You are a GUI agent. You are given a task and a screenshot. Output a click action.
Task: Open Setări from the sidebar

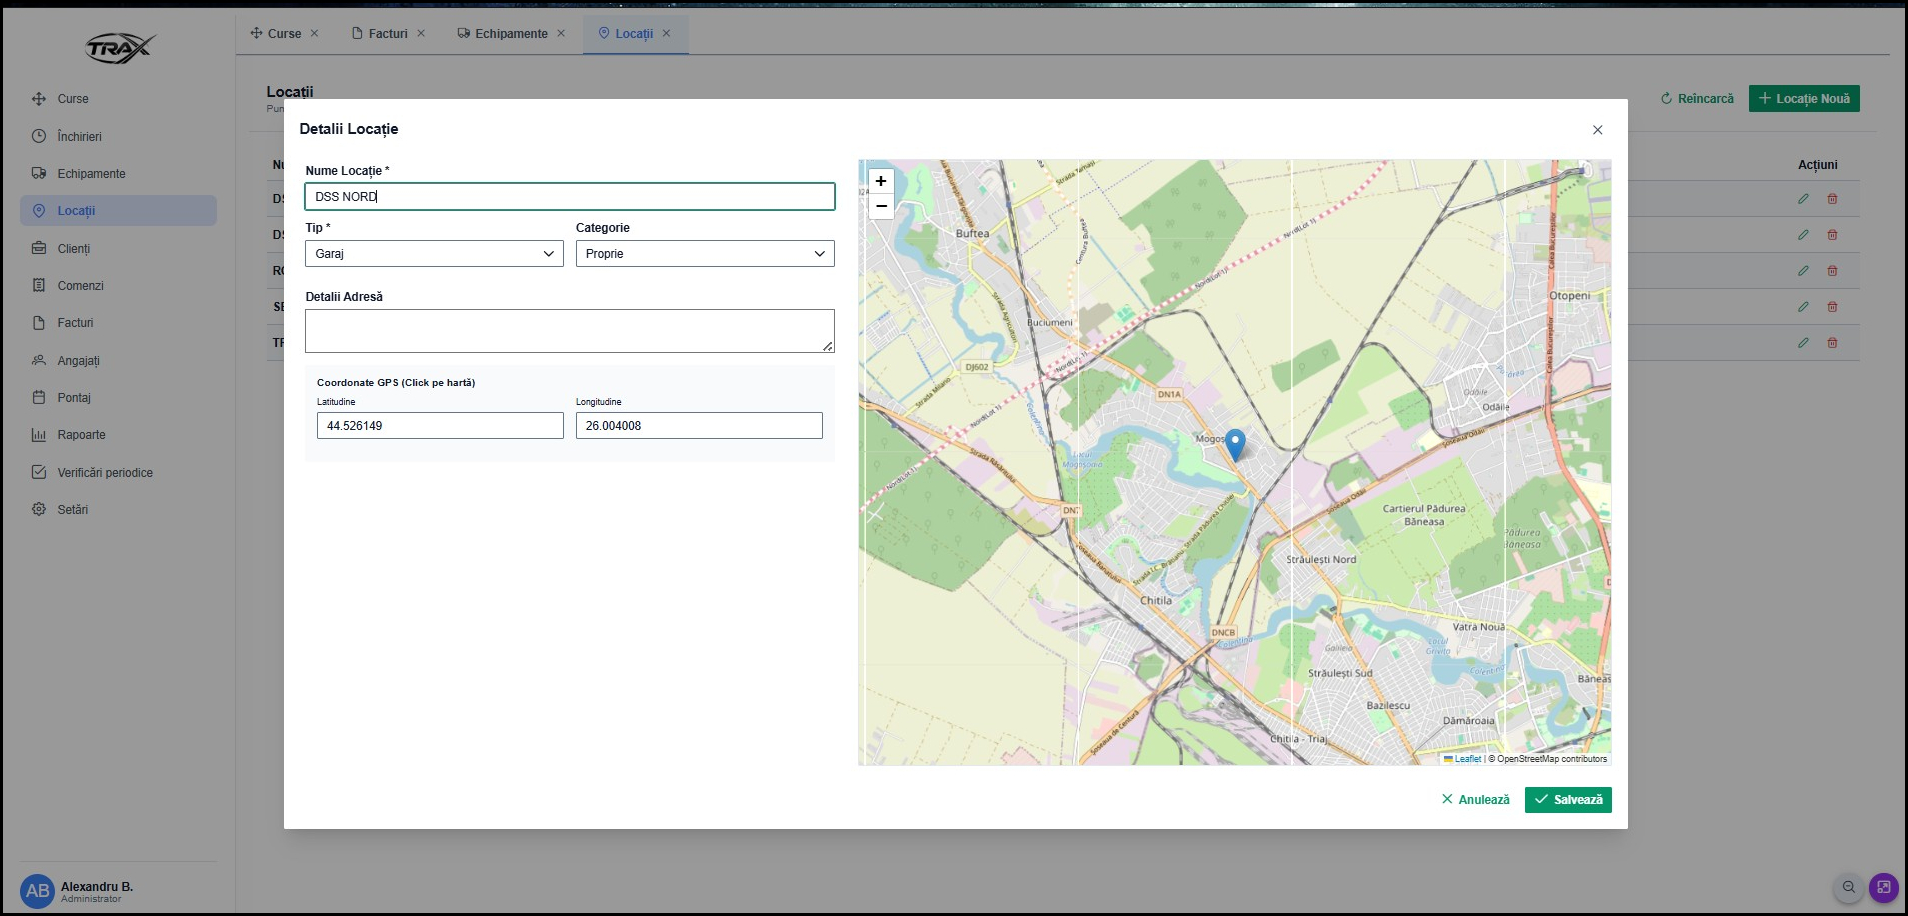[72, 510]
